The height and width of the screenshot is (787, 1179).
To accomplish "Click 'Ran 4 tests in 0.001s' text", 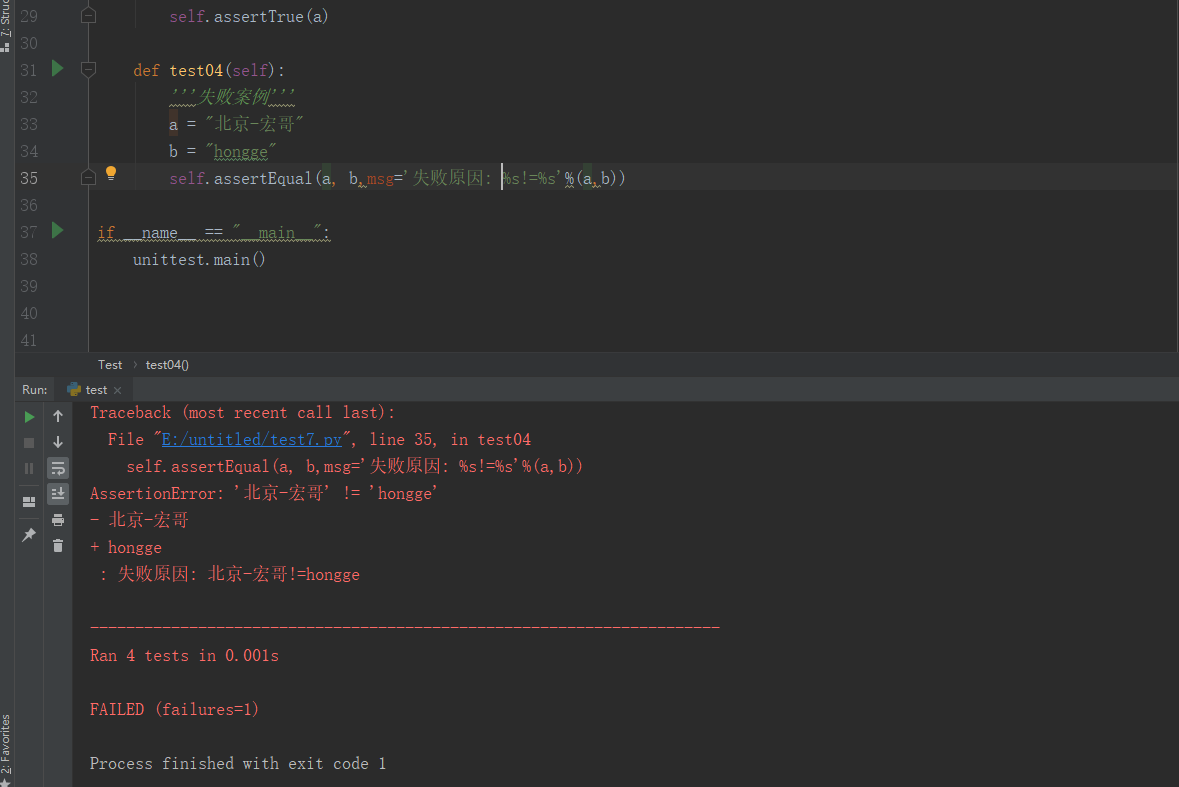I will (x=184, y=655).
